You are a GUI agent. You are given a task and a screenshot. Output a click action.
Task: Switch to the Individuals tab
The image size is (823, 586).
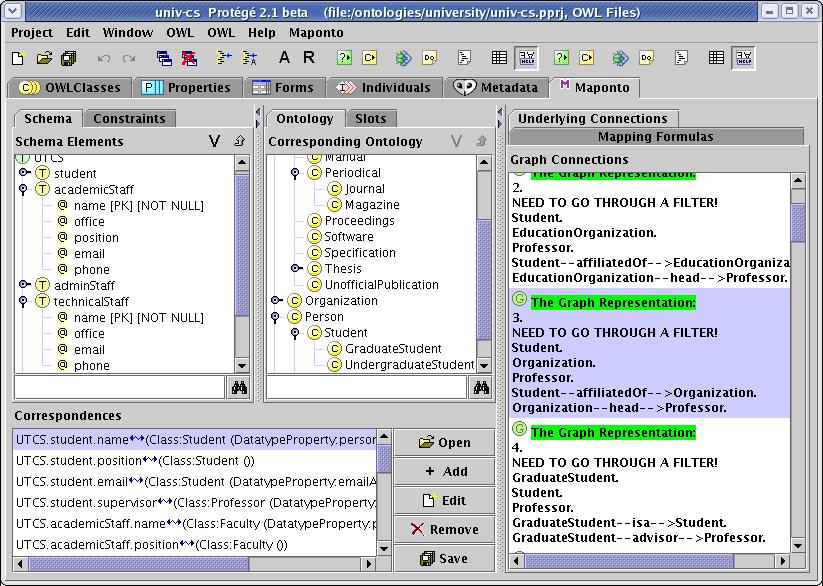(383, 88)
